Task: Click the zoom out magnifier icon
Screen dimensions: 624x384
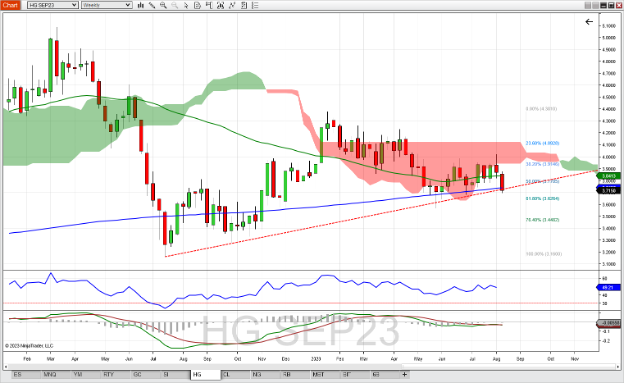Action: (x=174, y=5)
